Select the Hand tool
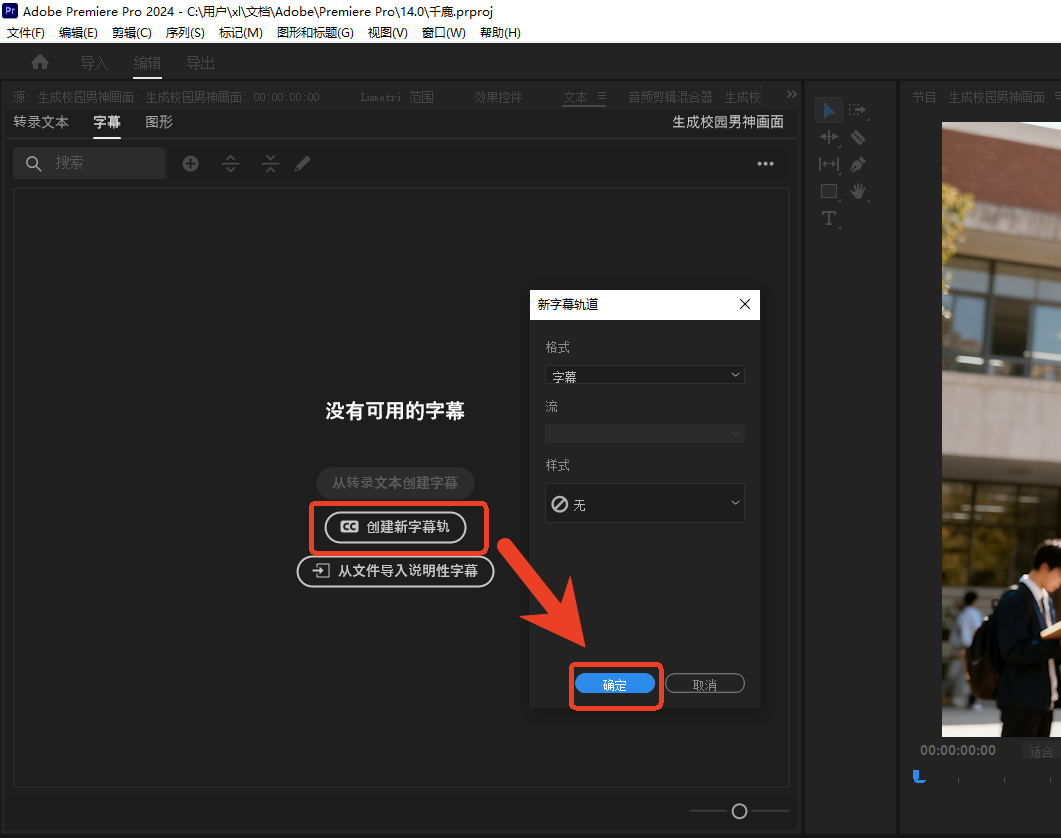Viewport: 1061px width, 838px height. [x=857, y=191]
